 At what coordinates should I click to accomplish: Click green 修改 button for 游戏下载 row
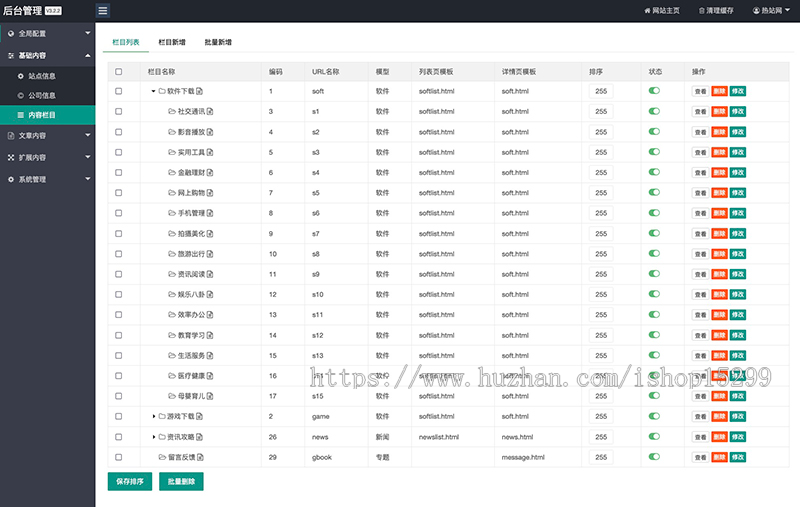(738, 416)
